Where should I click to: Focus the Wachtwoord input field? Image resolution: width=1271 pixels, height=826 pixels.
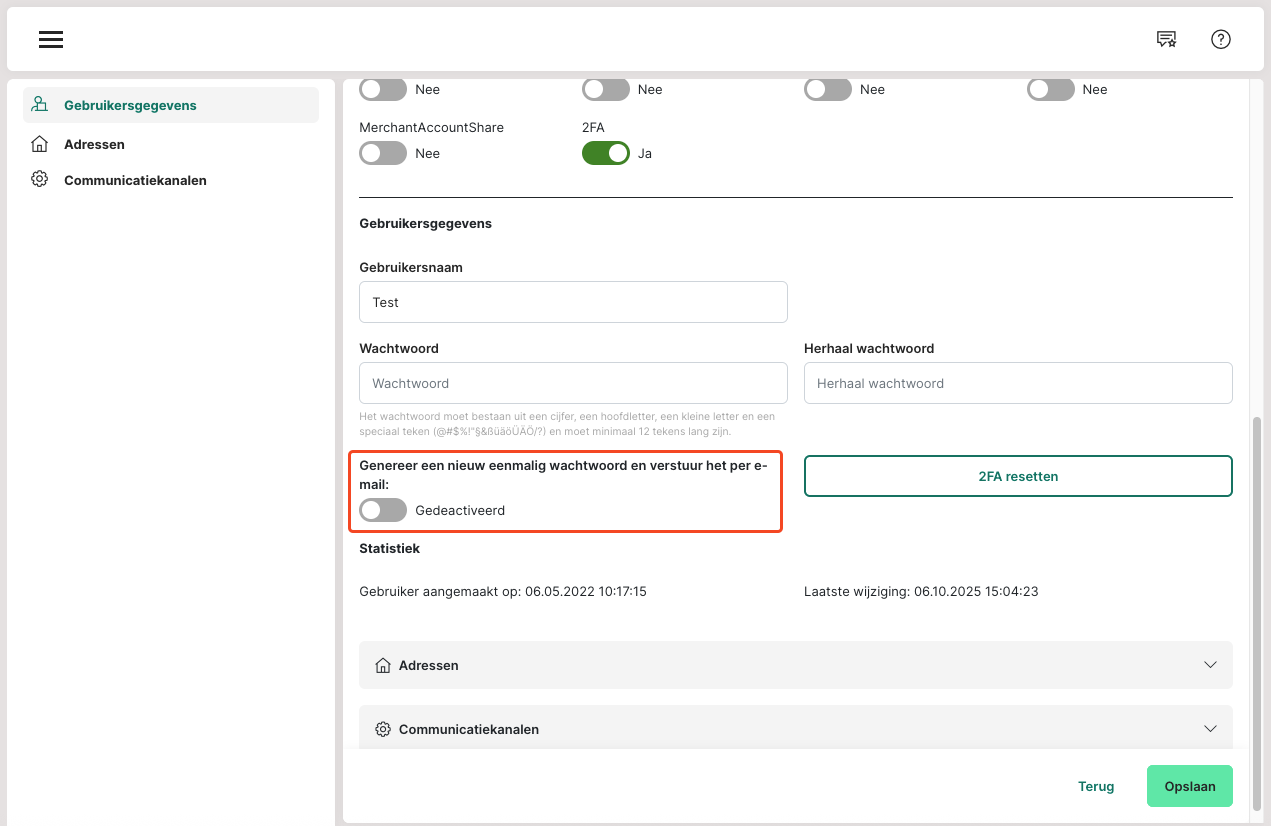[x=573, y=383]
